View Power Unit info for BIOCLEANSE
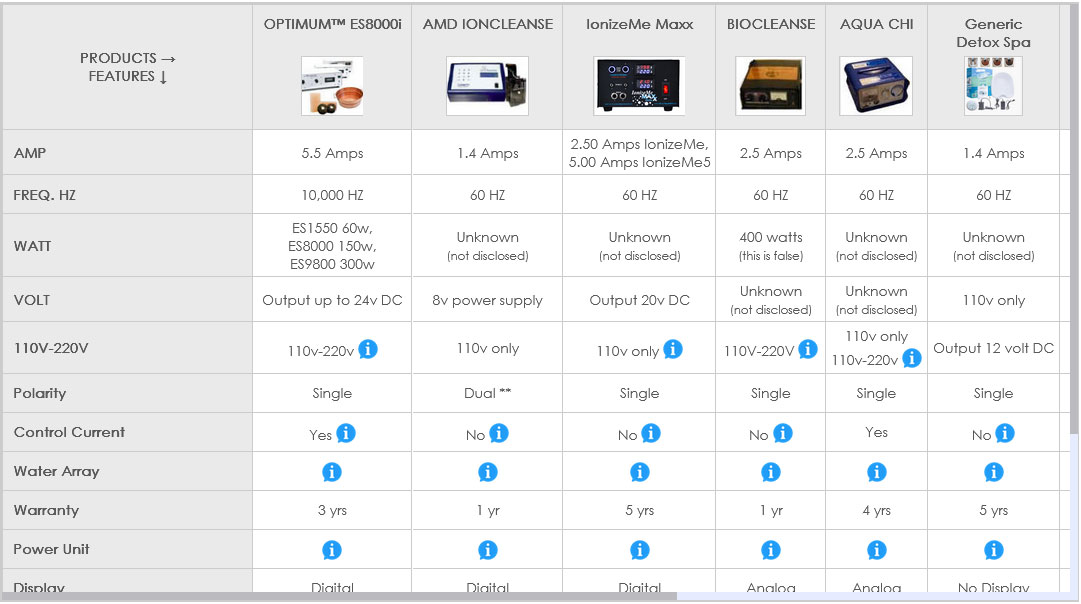The width and height of the screenshot is (1081, 604). pos(771,550)
